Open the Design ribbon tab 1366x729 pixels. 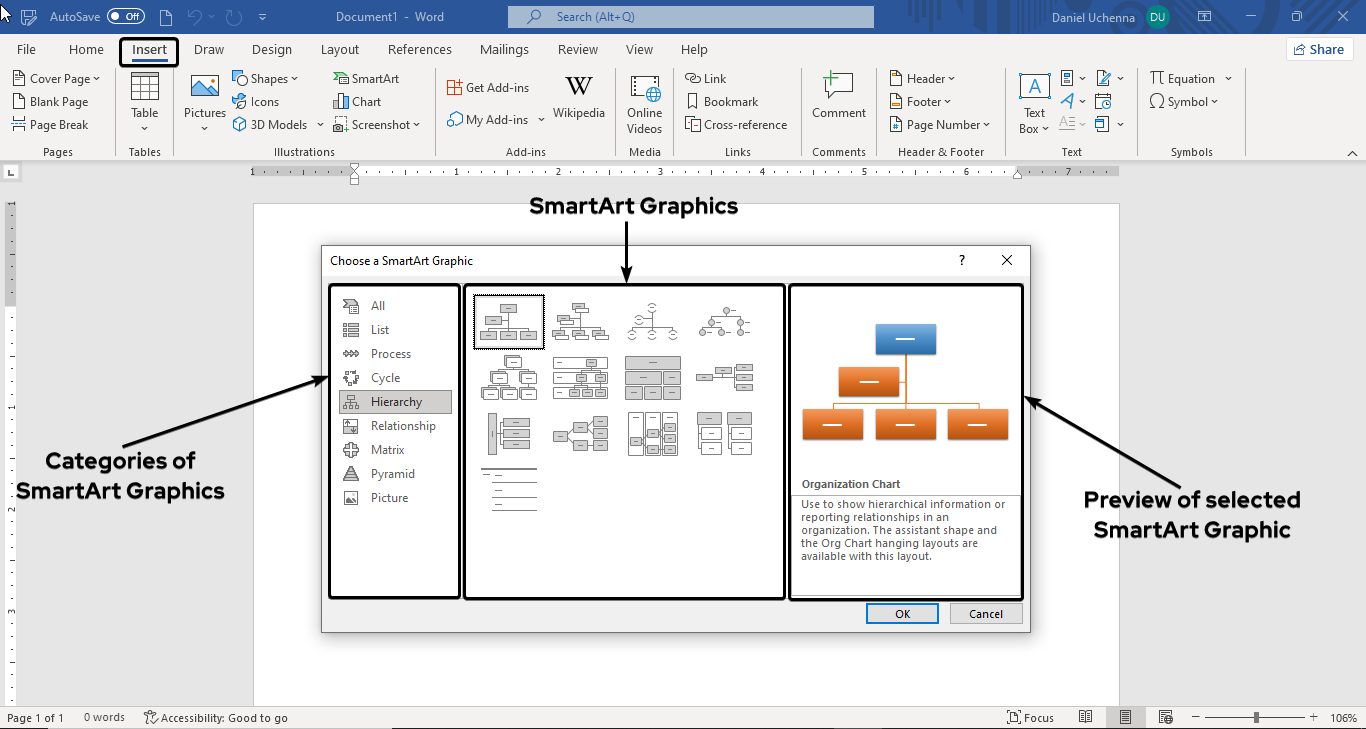pos(271,50)
